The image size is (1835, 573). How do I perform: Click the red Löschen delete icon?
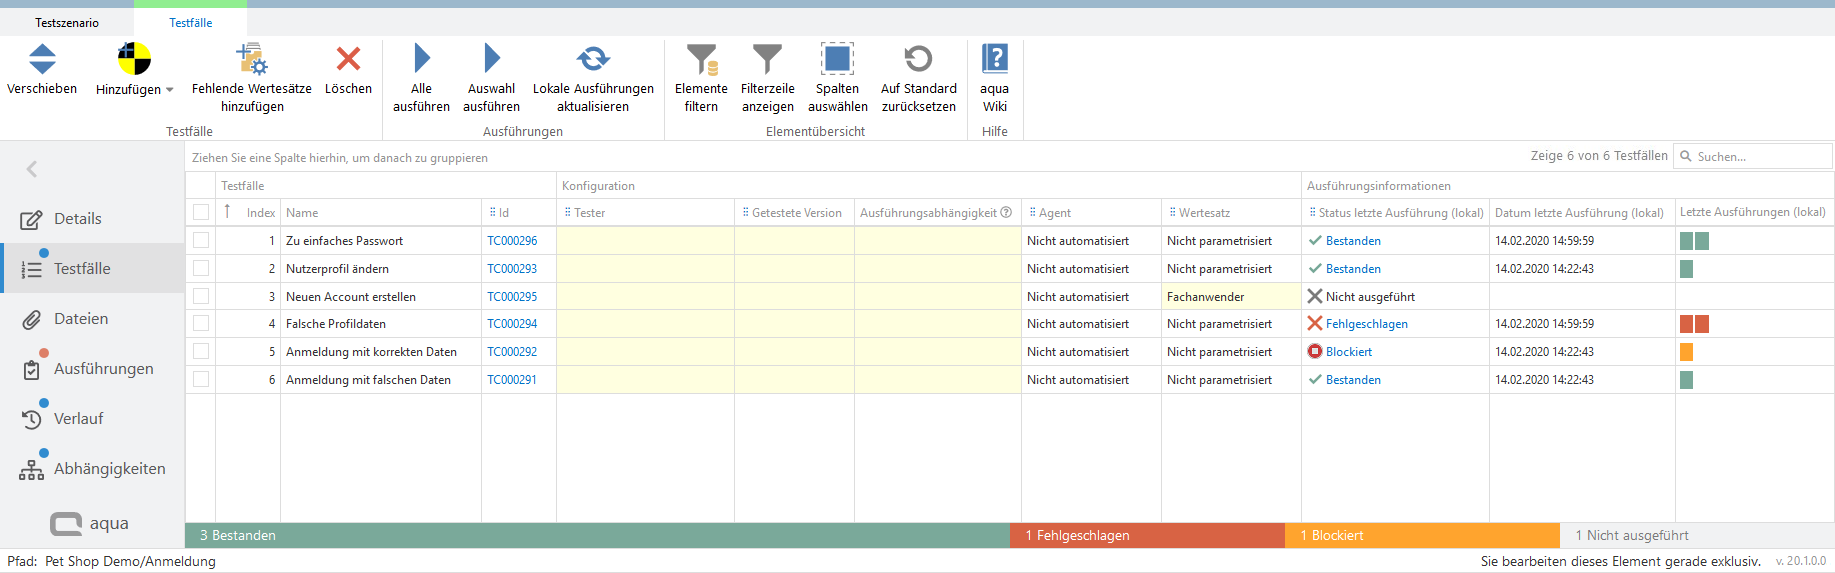pos(348,60)
